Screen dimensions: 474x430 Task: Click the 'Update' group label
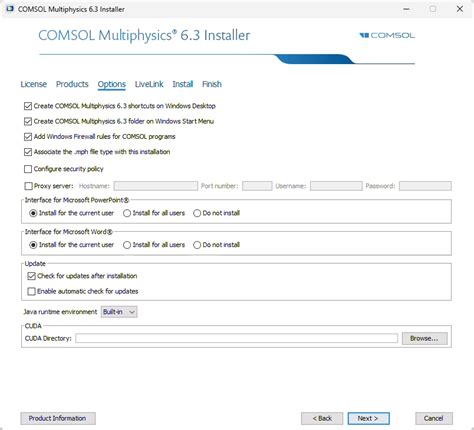[35, 264]
